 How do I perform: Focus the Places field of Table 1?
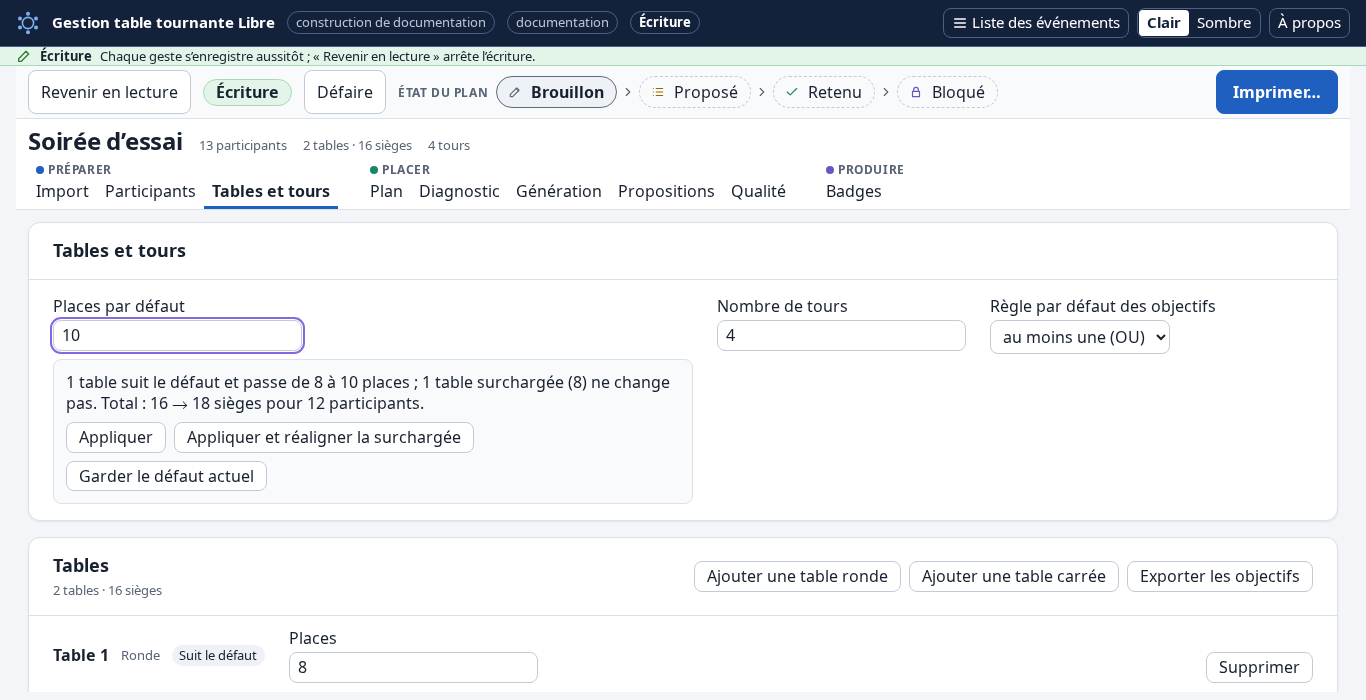[x=413, y=667]
